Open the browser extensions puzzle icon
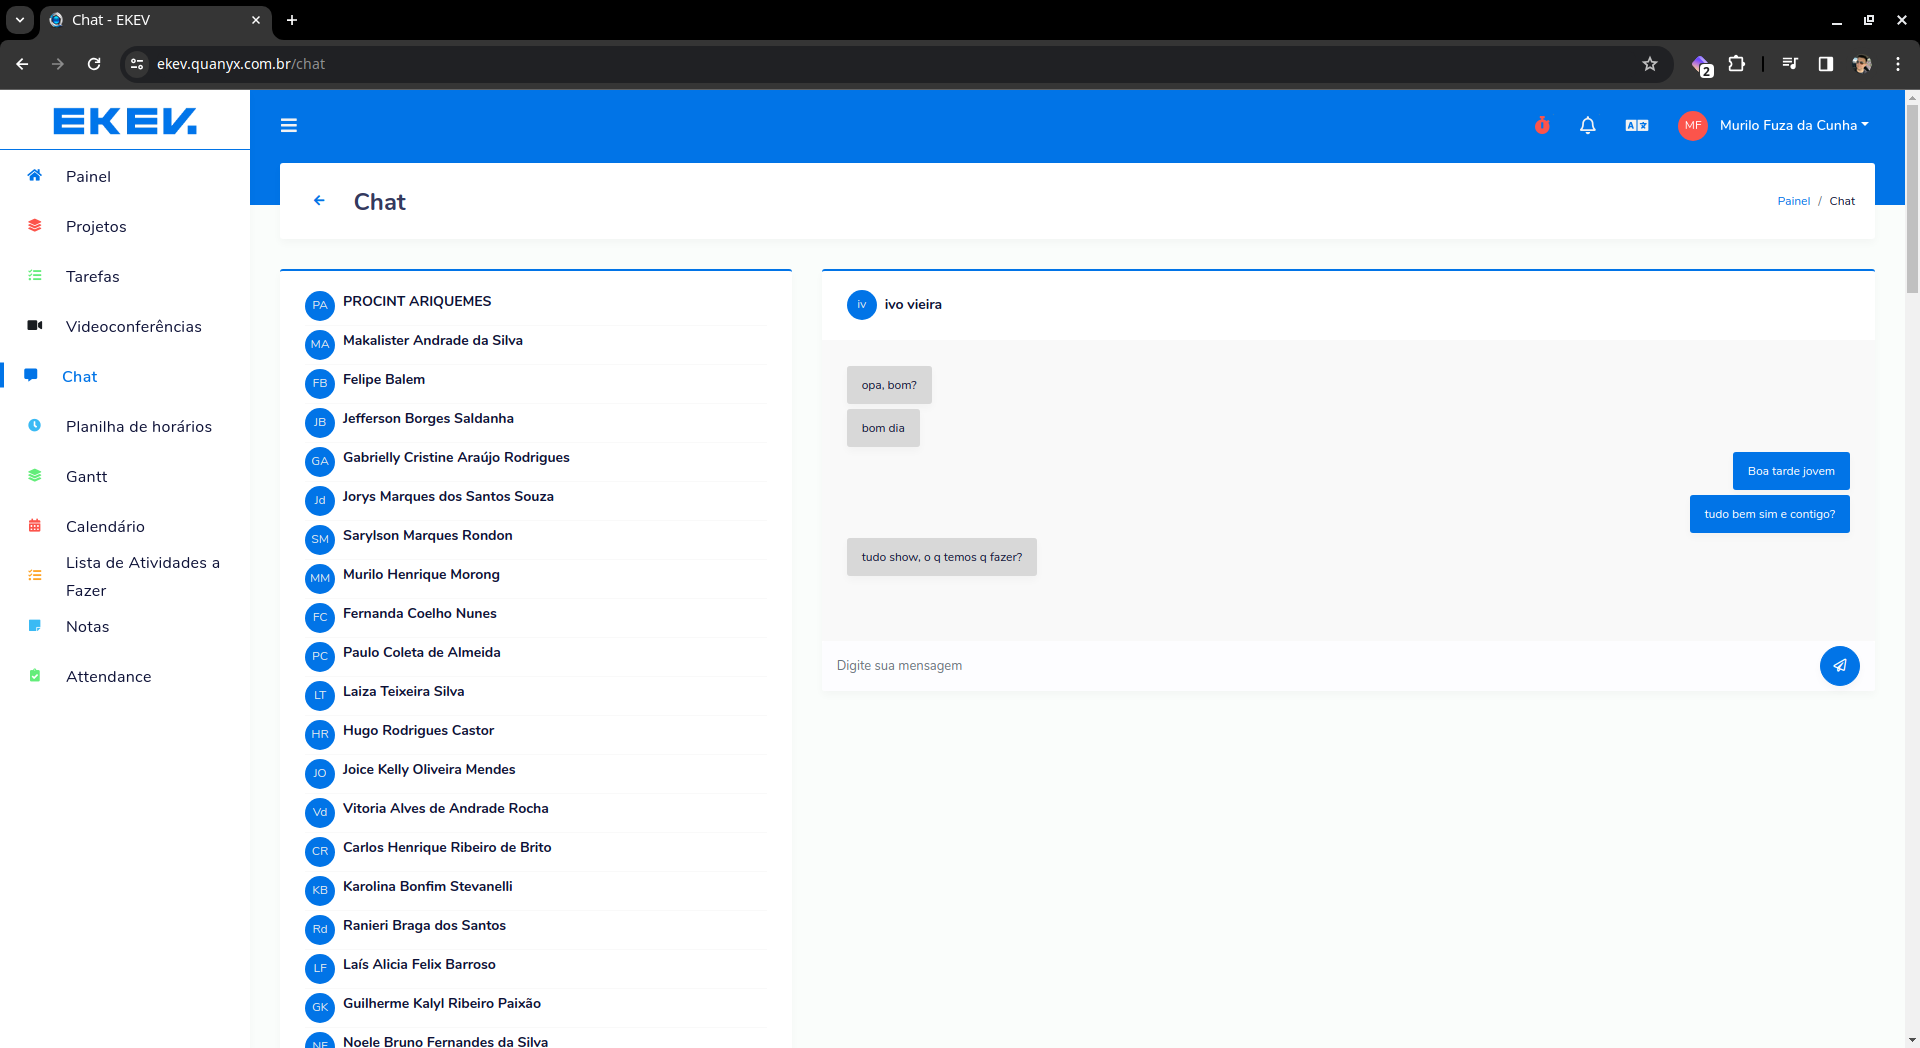The height and width of the screenshot is (1048, 1920). 1737,64
